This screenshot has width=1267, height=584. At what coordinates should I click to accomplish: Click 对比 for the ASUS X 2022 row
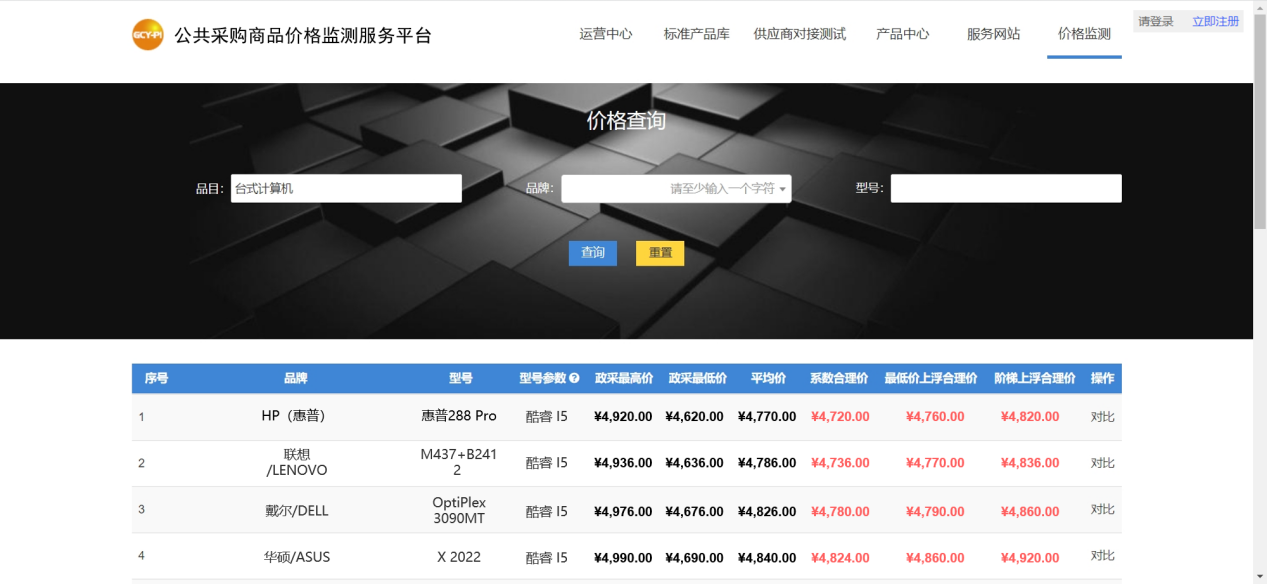(1102, 556)
